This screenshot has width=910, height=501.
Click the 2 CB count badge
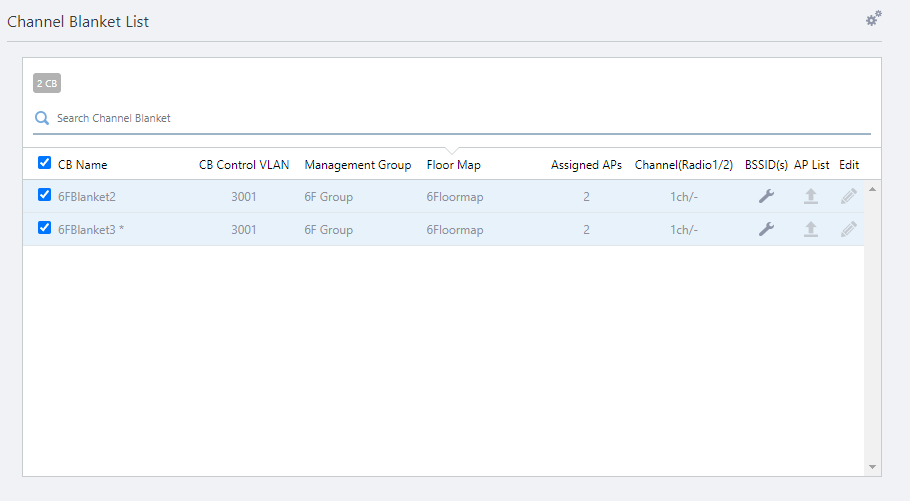(x=47, y=84)
